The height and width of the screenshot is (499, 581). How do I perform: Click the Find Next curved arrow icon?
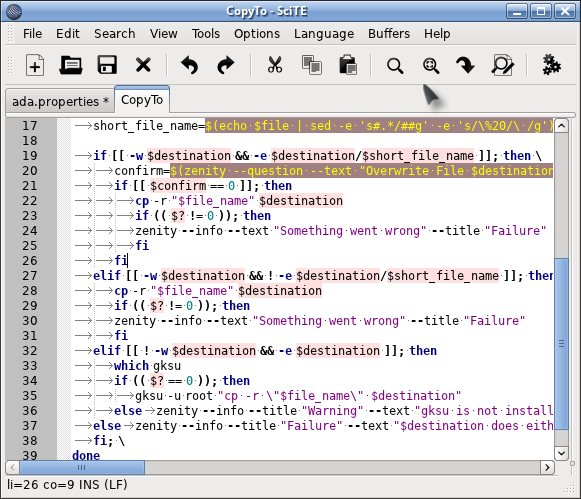[466, 66]
